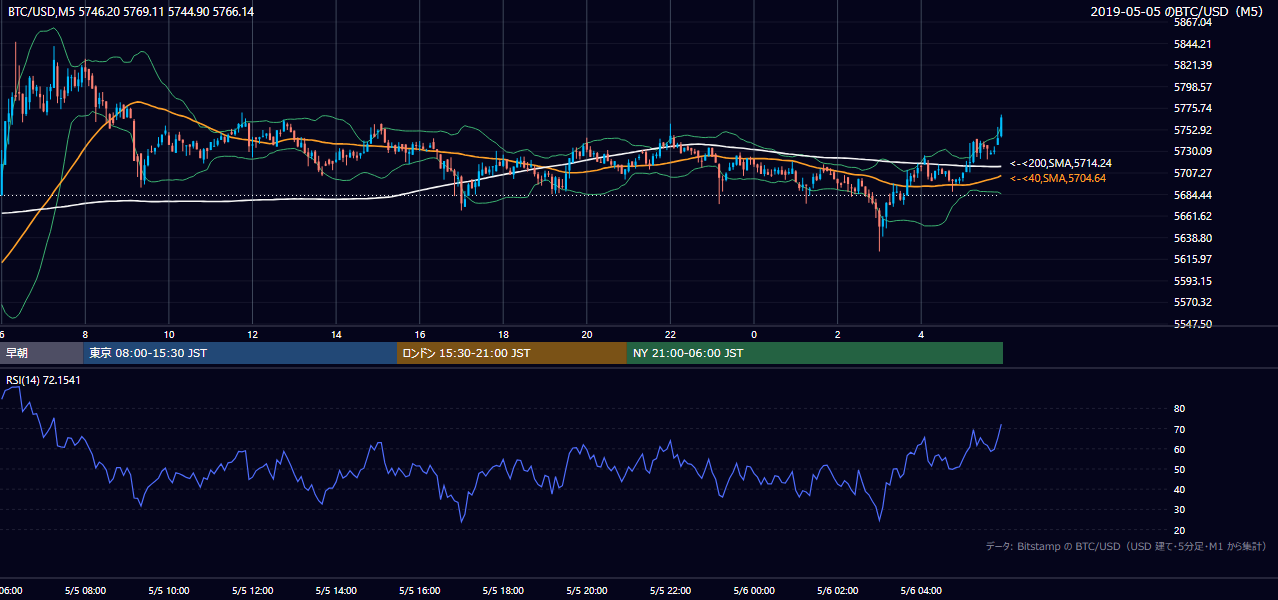The width and height of the screenshot is (1278, 600).
Task: Click price axis value 5775.74
Action: [1192, 108]
